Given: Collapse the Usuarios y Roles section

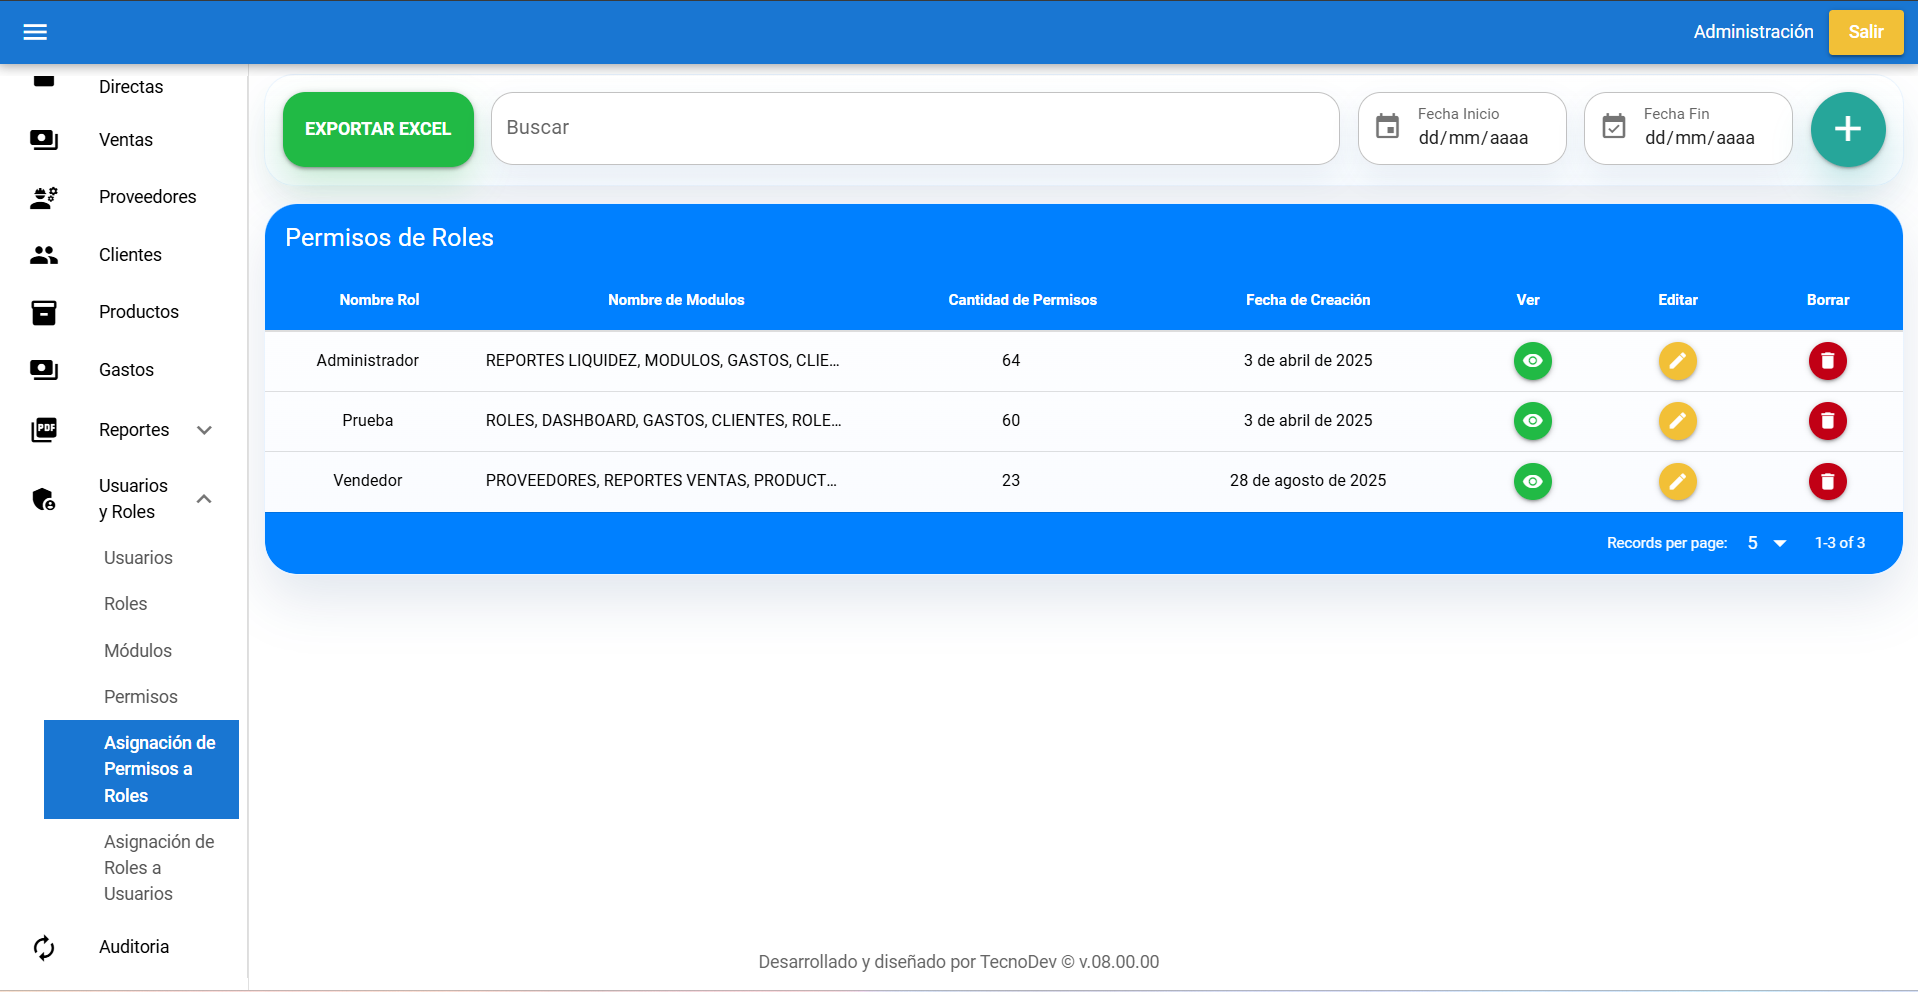Looking at the screenshot, I should pos(204,499).
